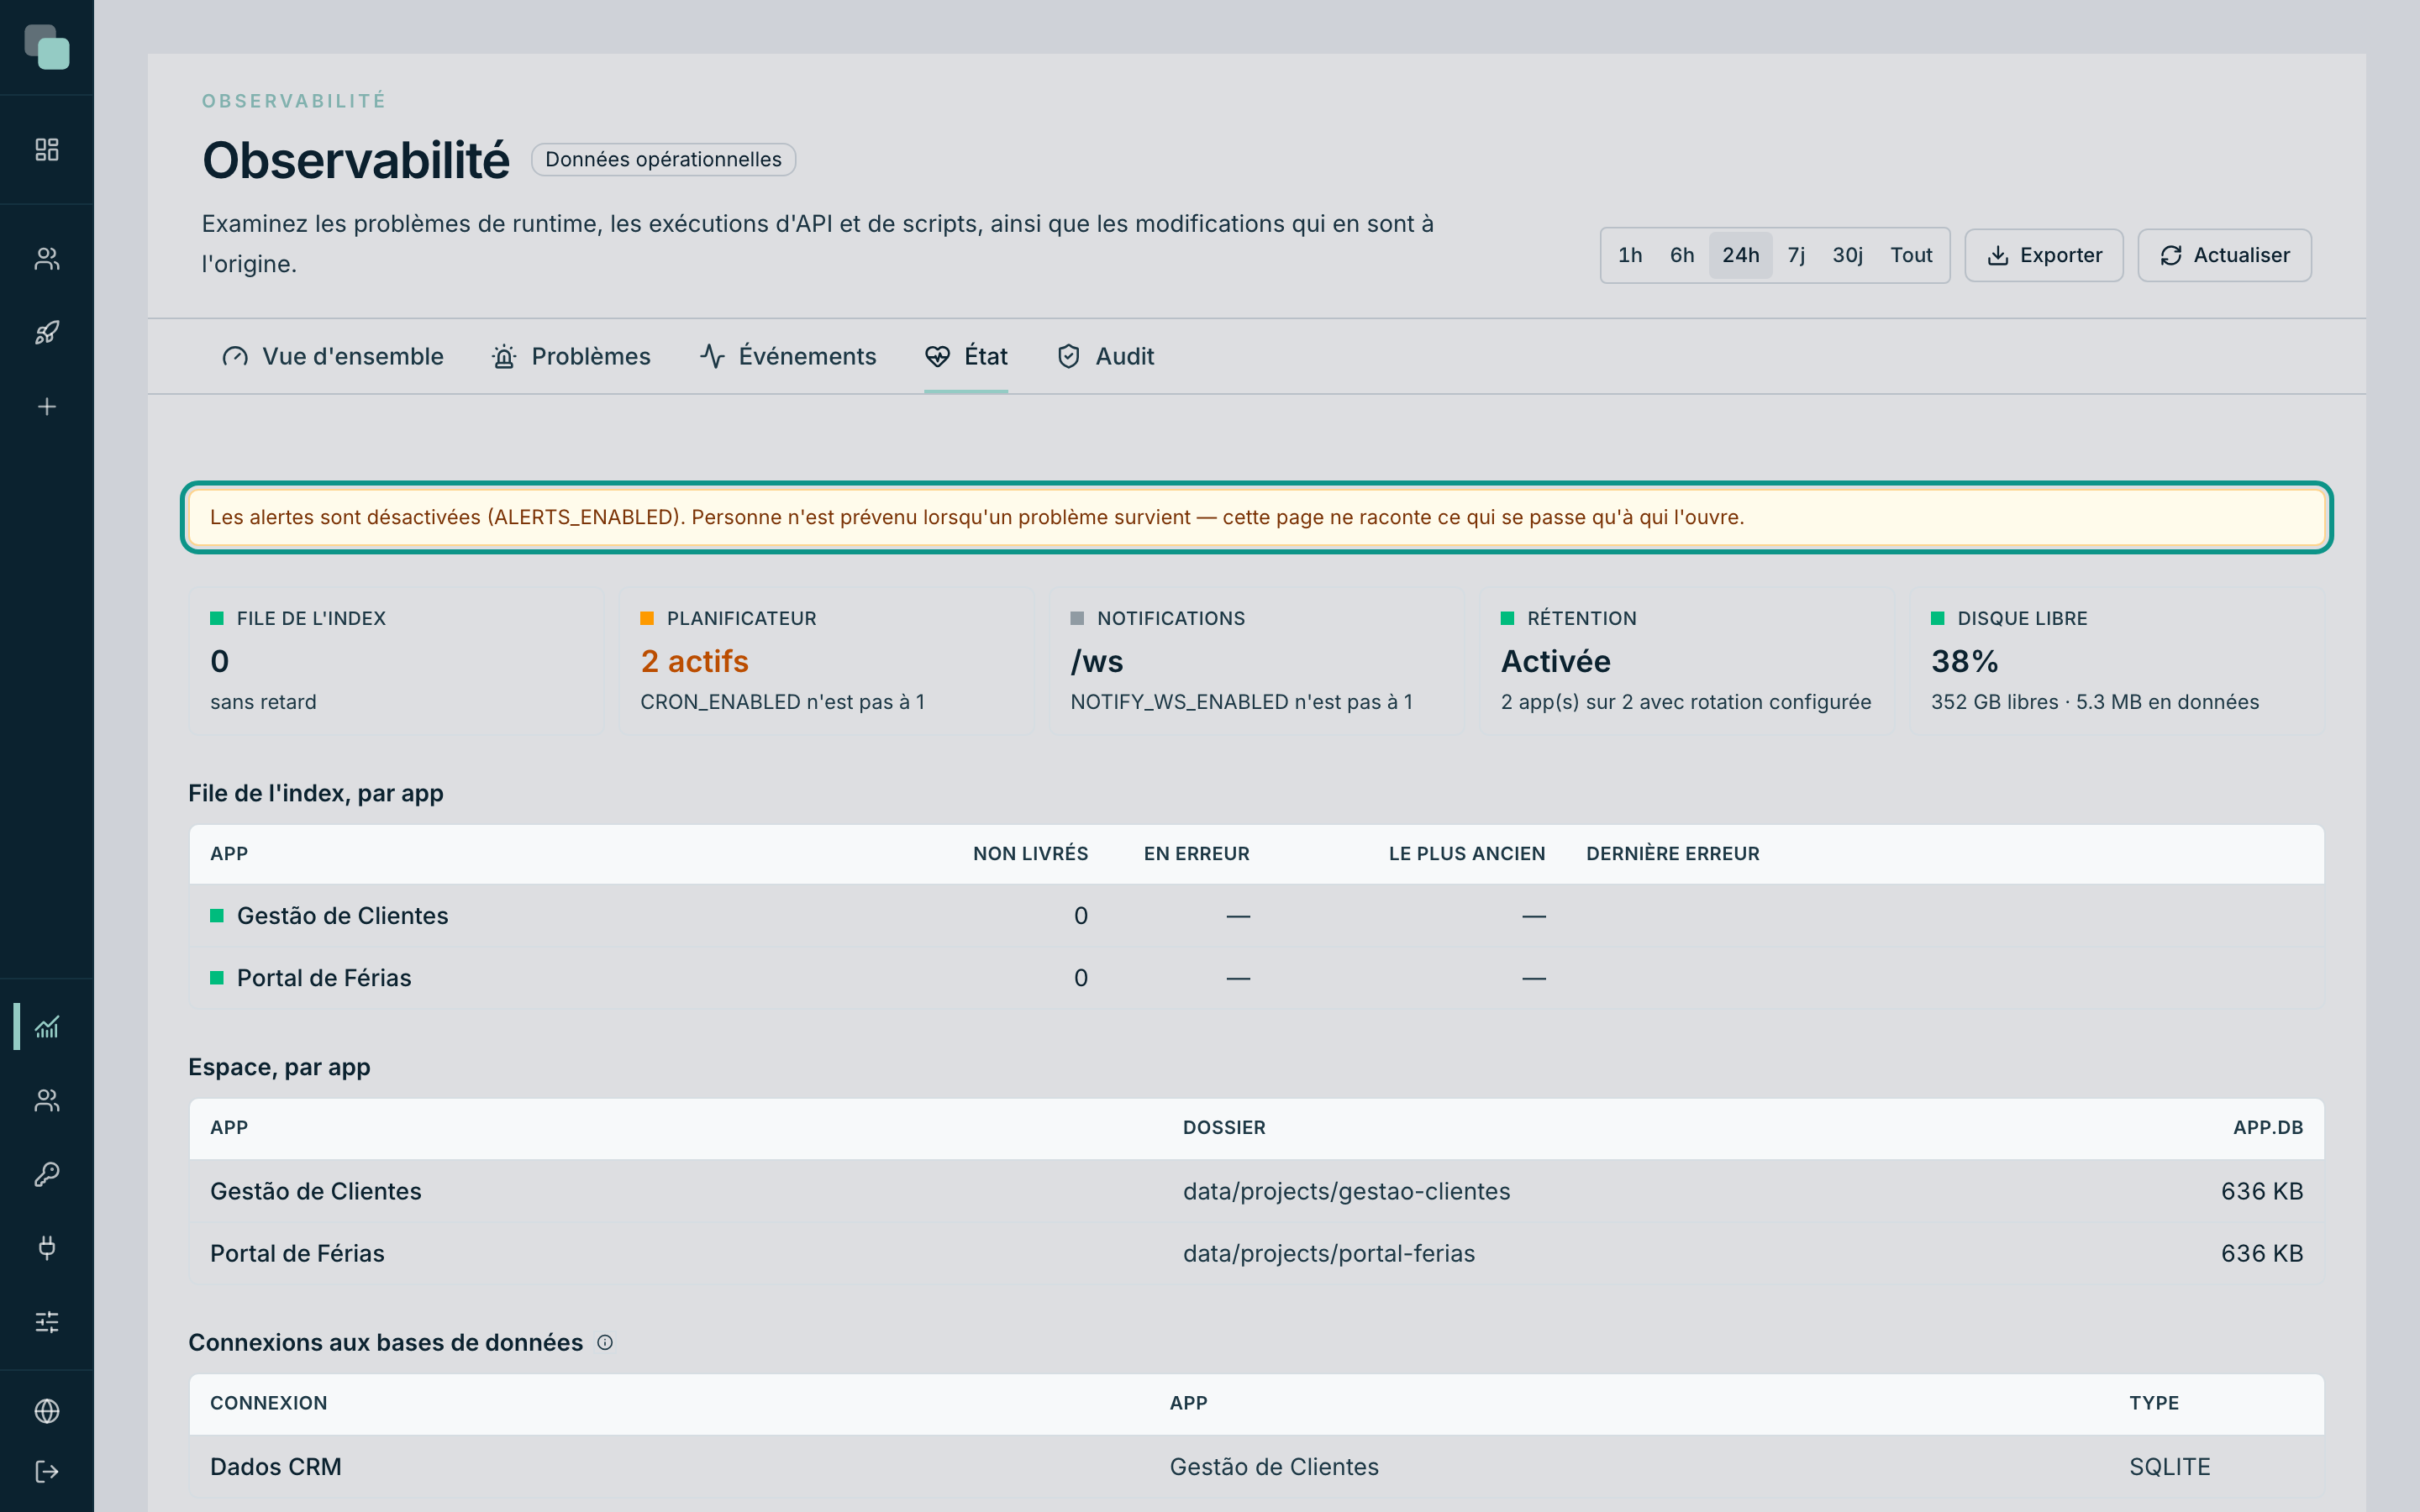
Task: Open the Audit tab
Action: 1105,357
